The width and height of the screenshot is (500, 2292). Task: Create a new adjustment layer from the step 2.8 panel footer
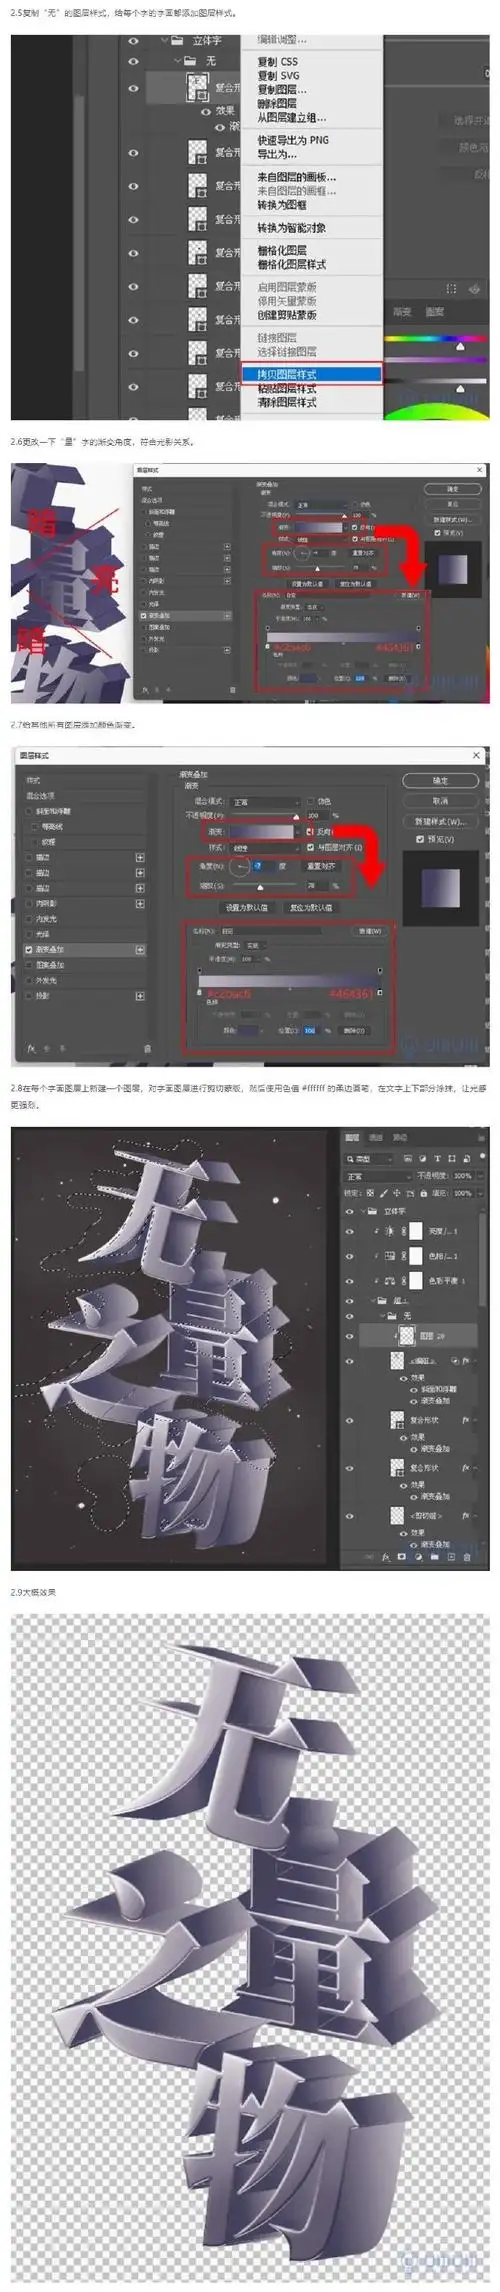click(x=417, y=1557)
